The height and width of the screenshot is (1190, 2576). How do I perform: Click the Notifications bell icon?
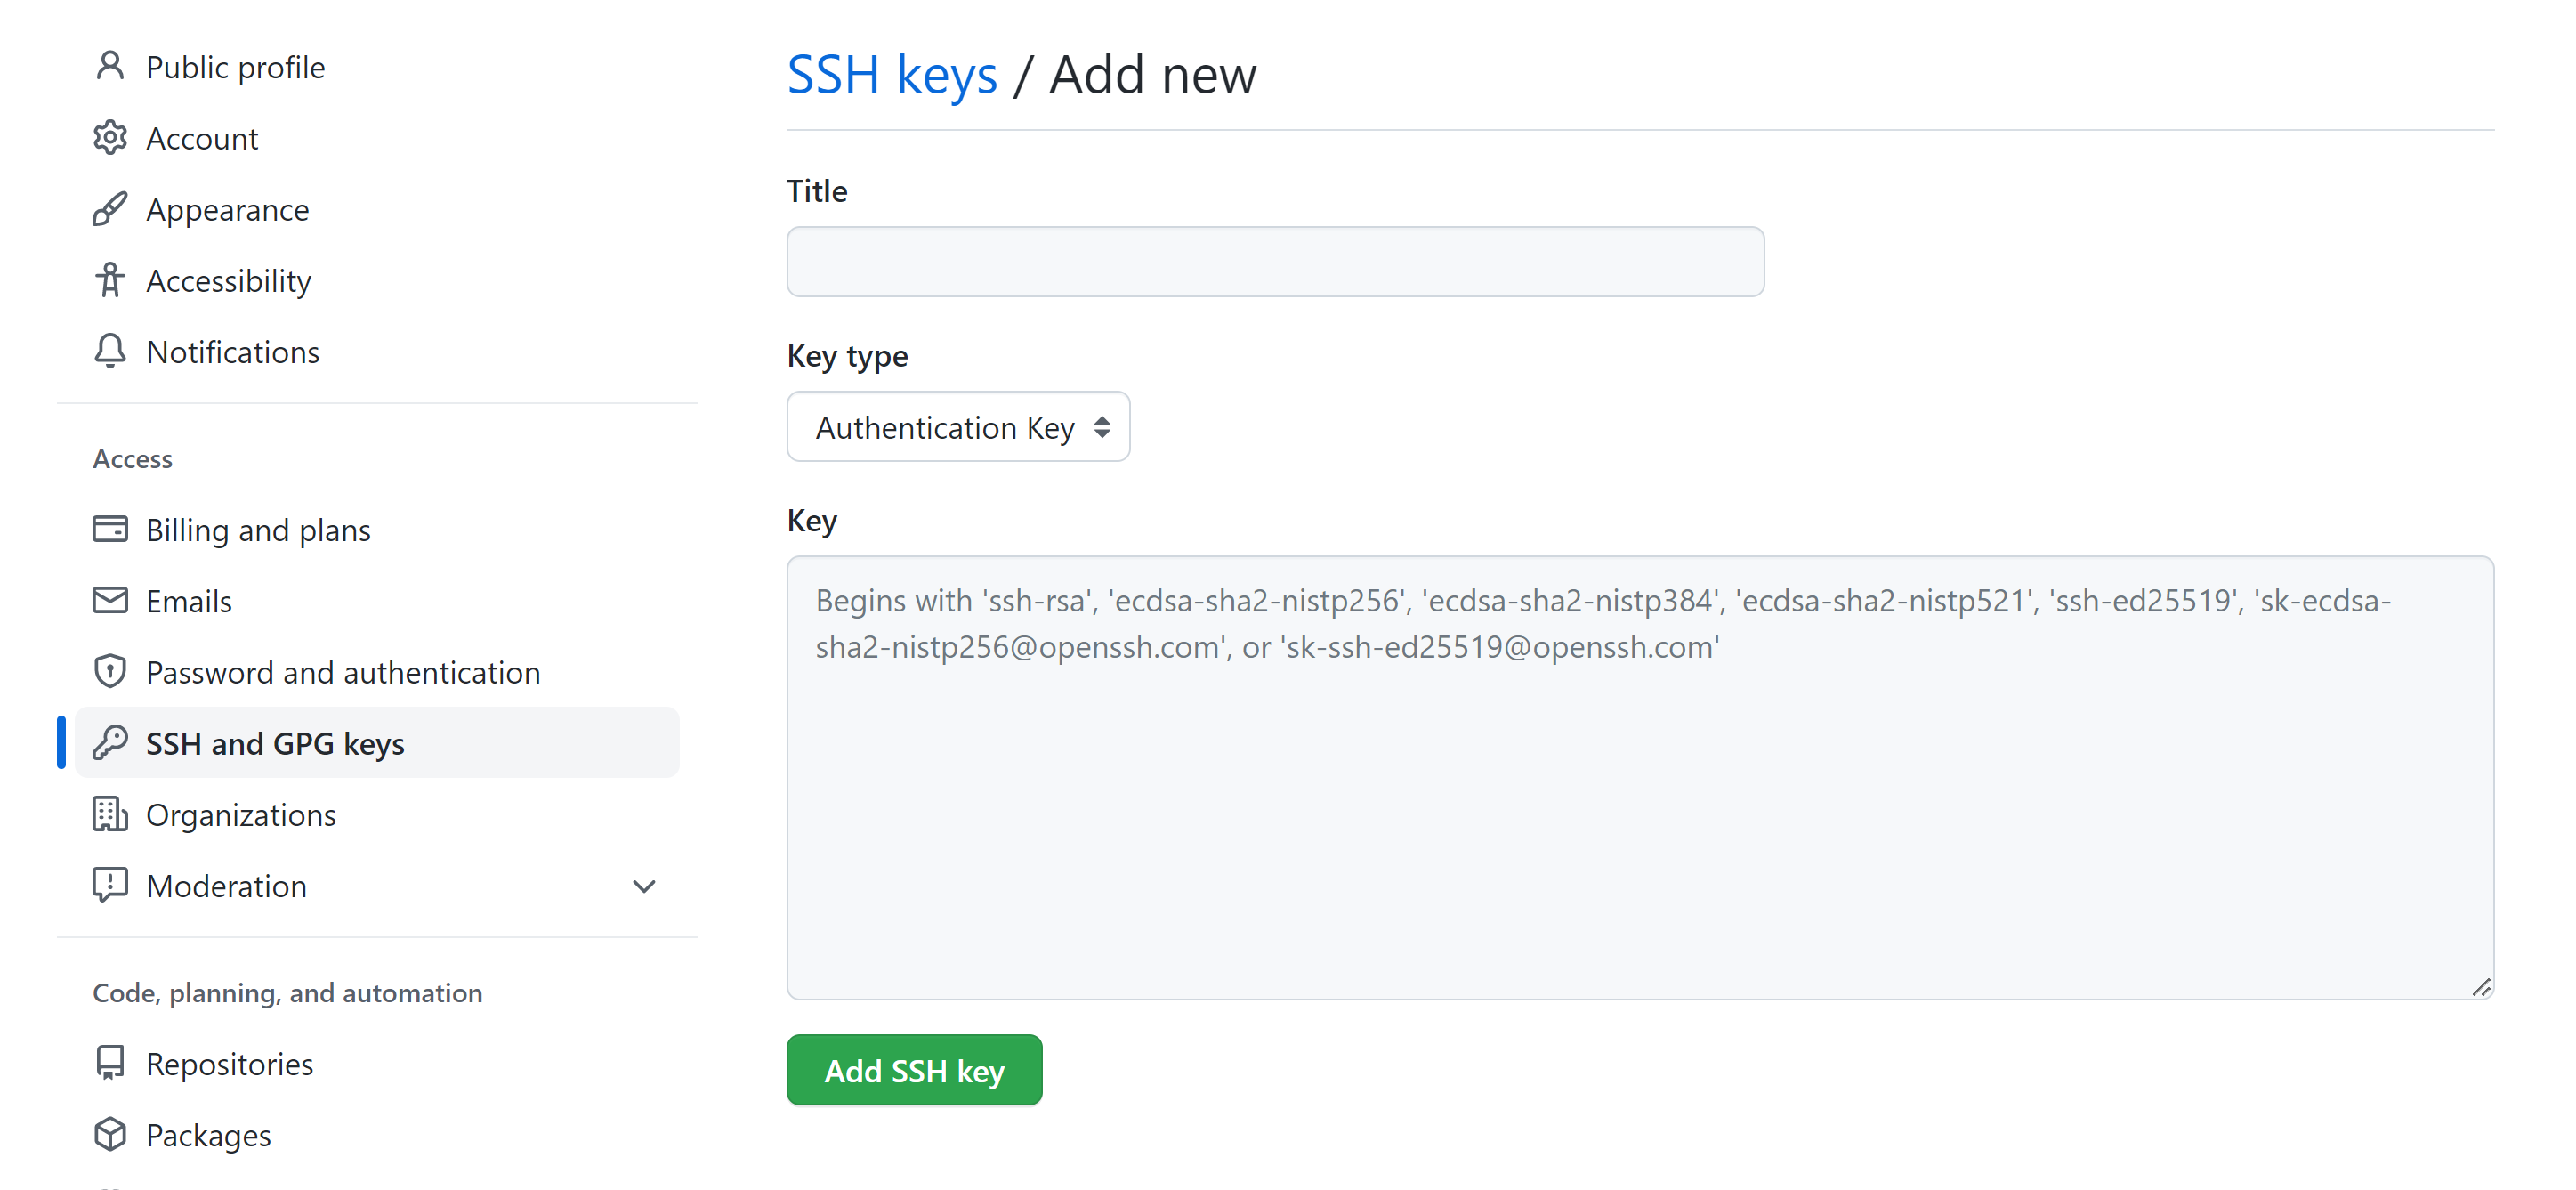click(x=110, y=352)
